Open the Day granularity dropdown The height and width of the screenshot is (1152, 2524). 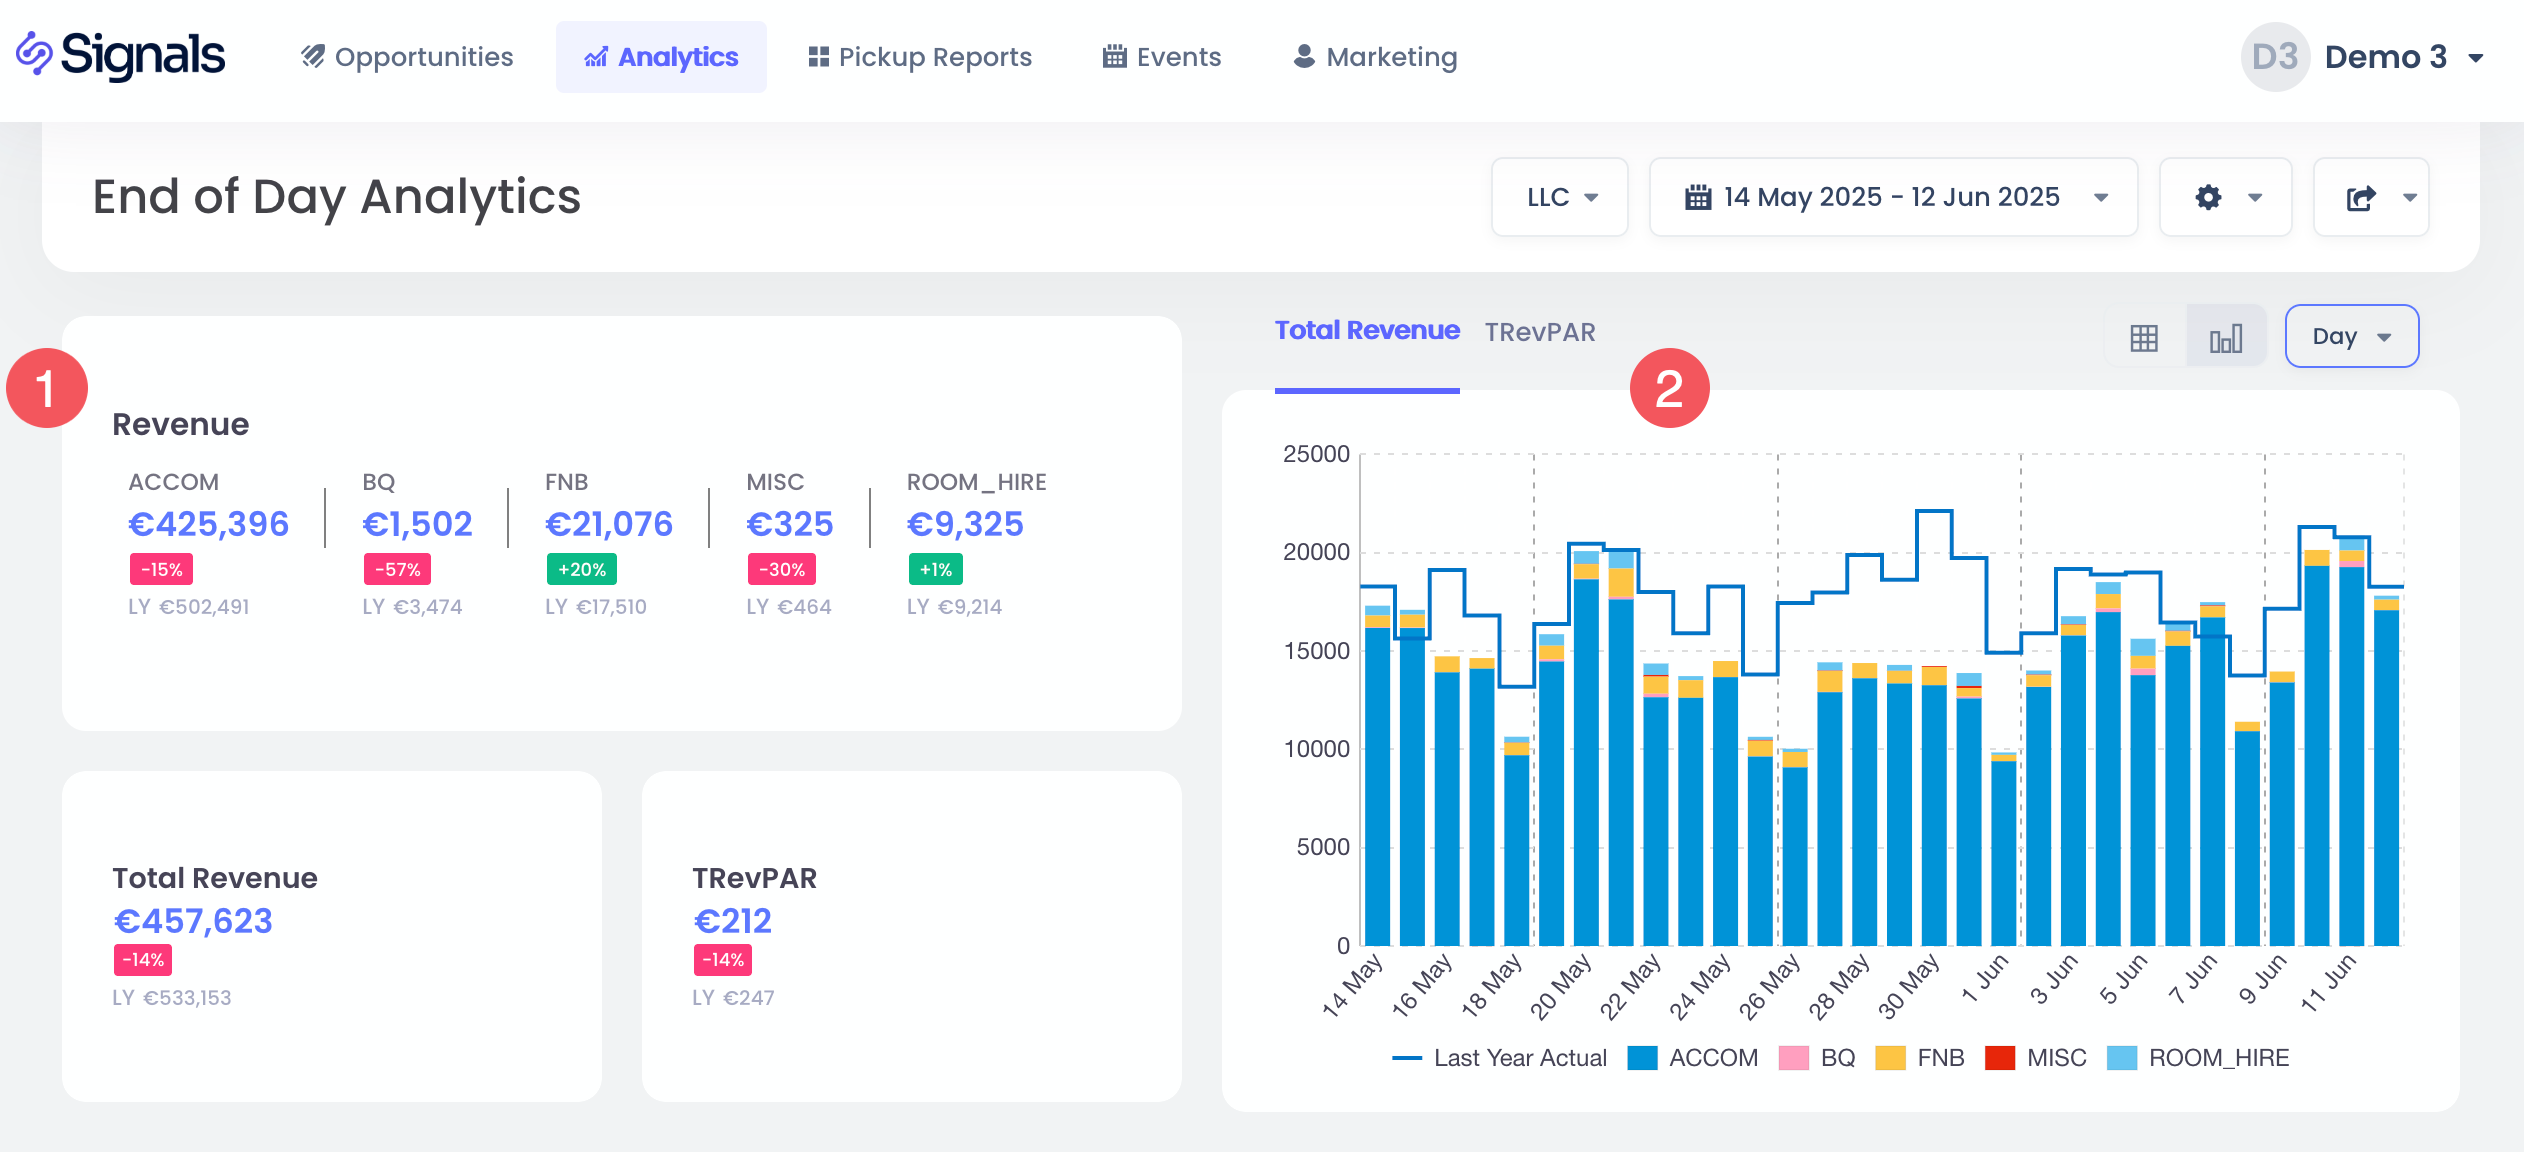point(2351,337)
